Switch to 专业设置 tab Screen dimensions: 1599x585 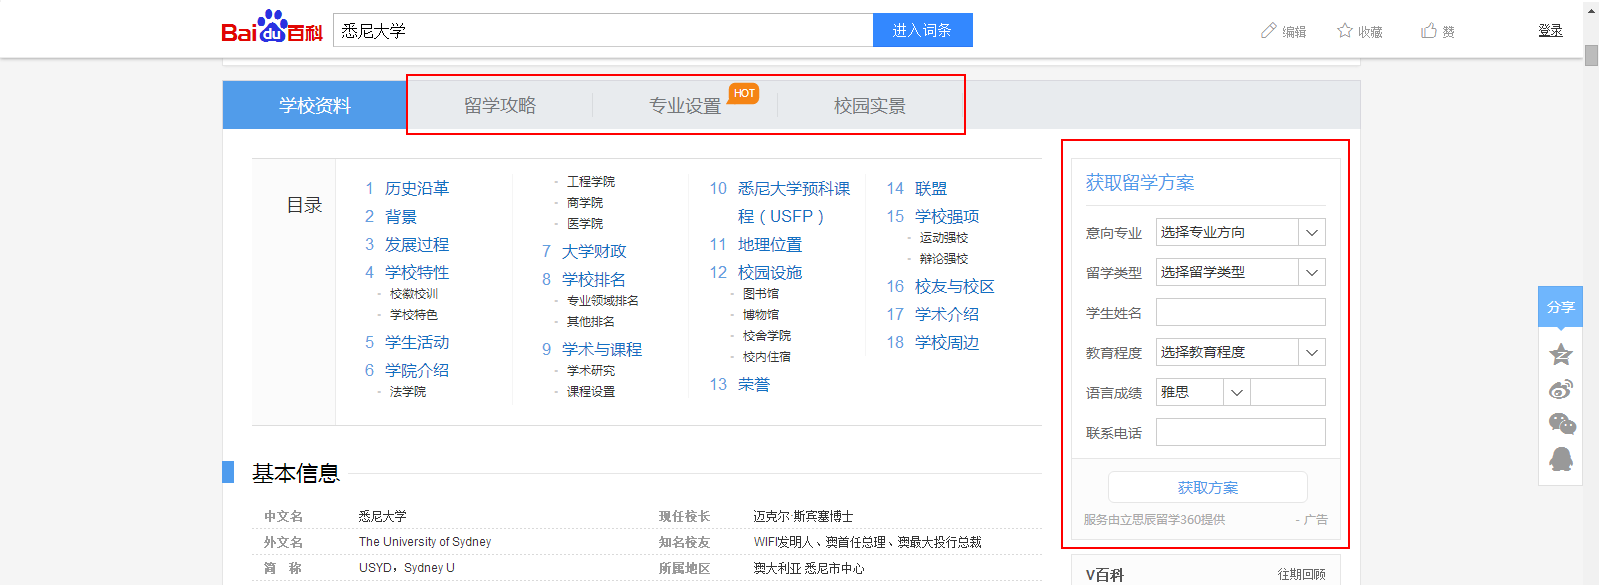click(x=685, y=105)
